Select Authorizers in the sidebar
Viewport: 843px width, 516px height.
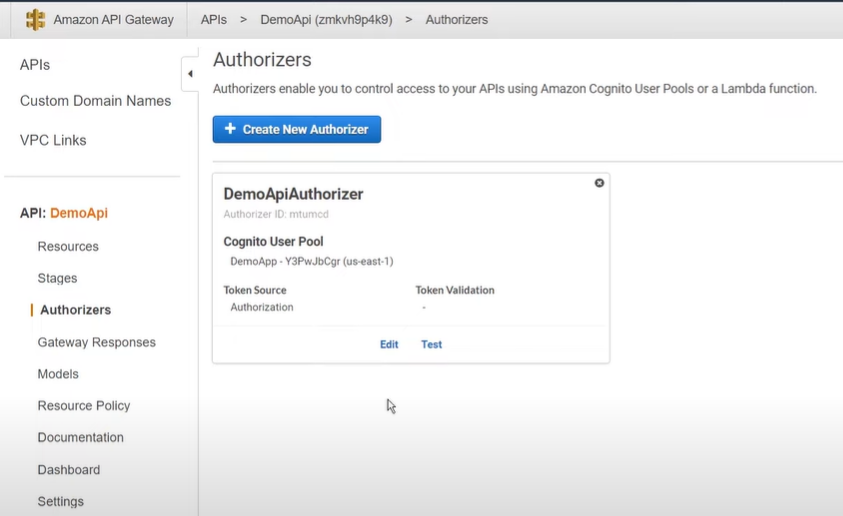(x=76, y=310)
